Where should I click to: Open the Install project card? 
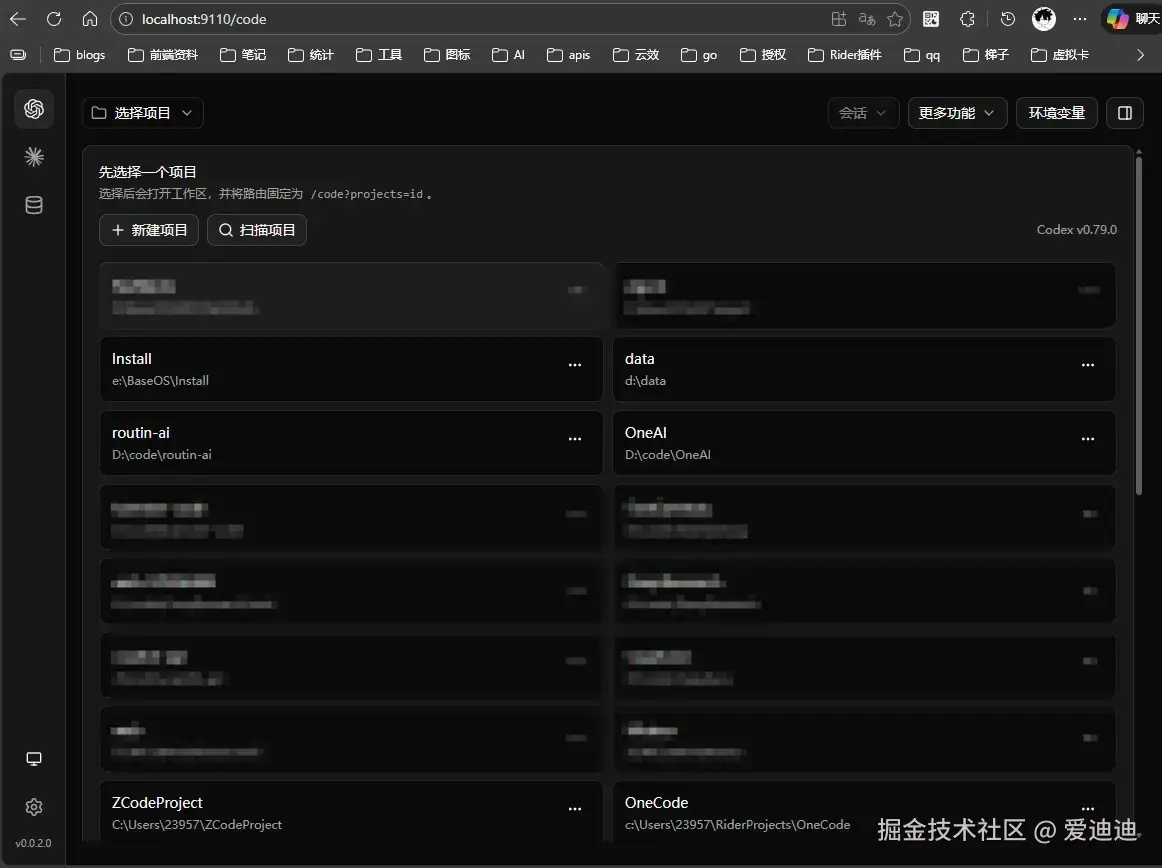click(x=351, y=369)
